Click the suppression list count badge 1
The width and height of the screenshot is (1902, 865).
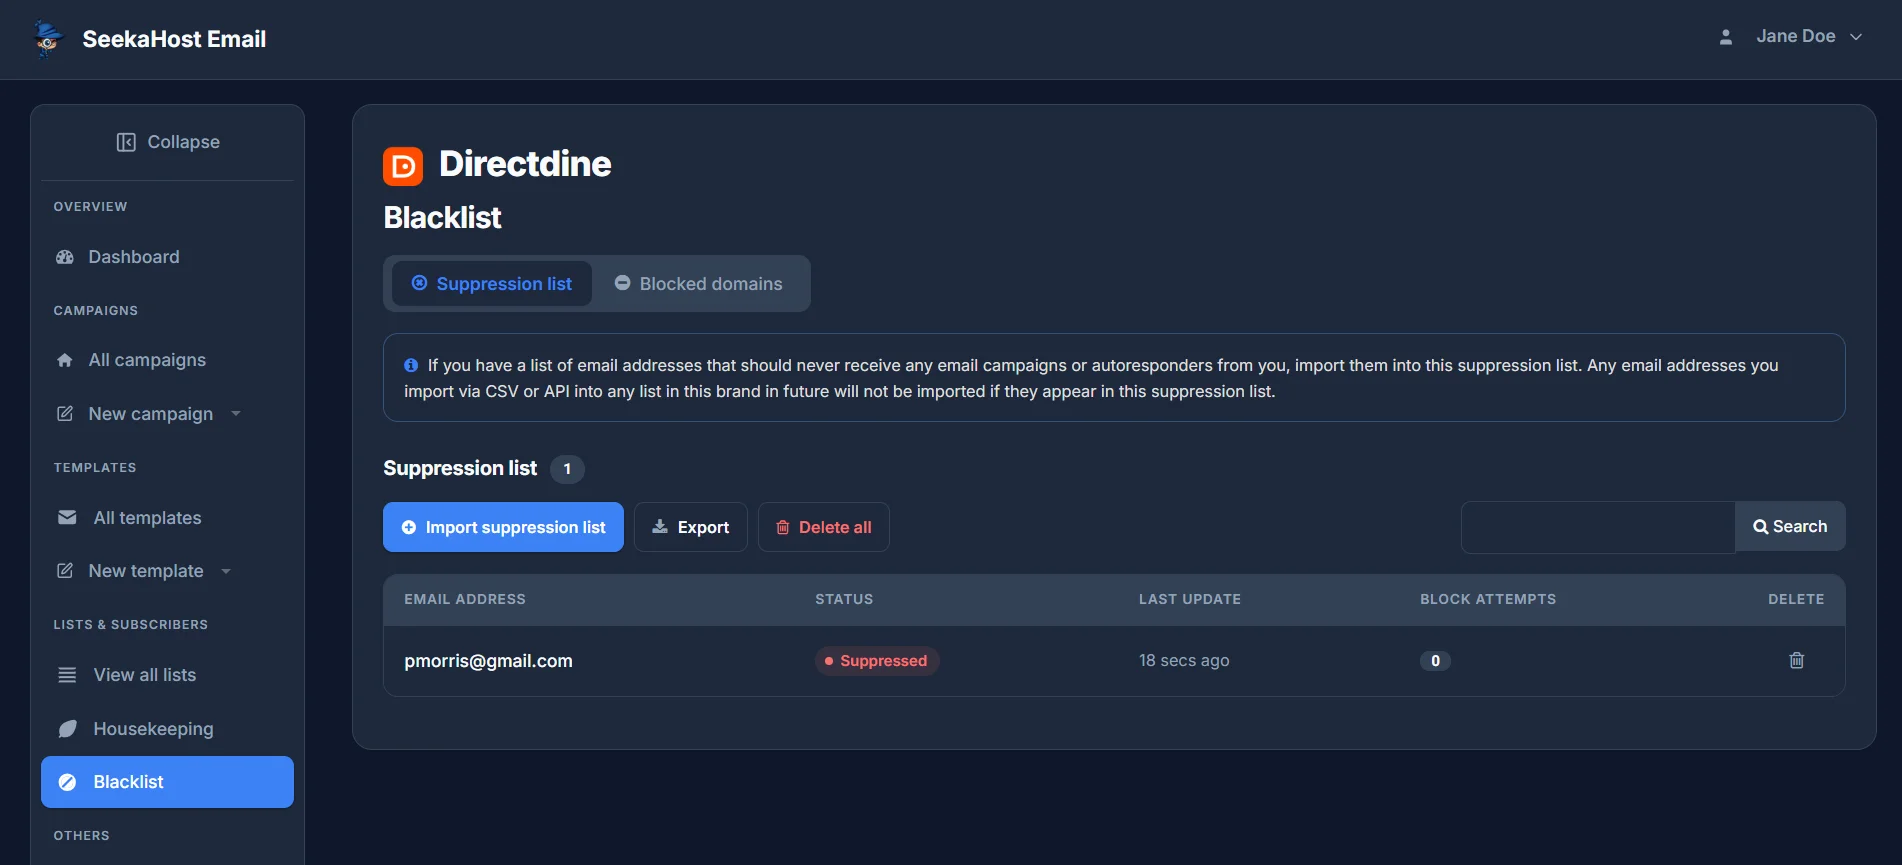click(x=567, y=469)
